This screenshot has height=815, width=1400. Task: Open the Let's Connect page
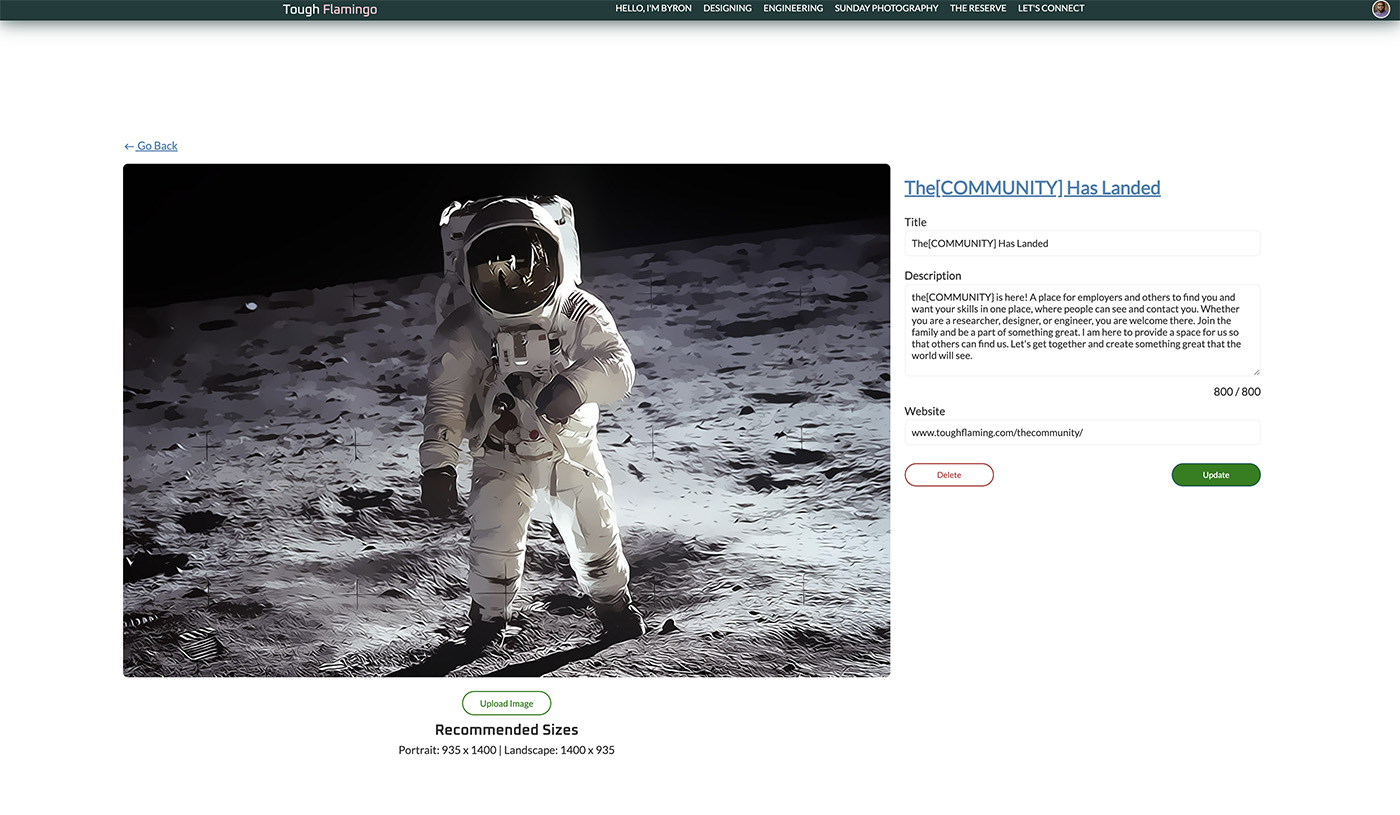coord(1050,8)
